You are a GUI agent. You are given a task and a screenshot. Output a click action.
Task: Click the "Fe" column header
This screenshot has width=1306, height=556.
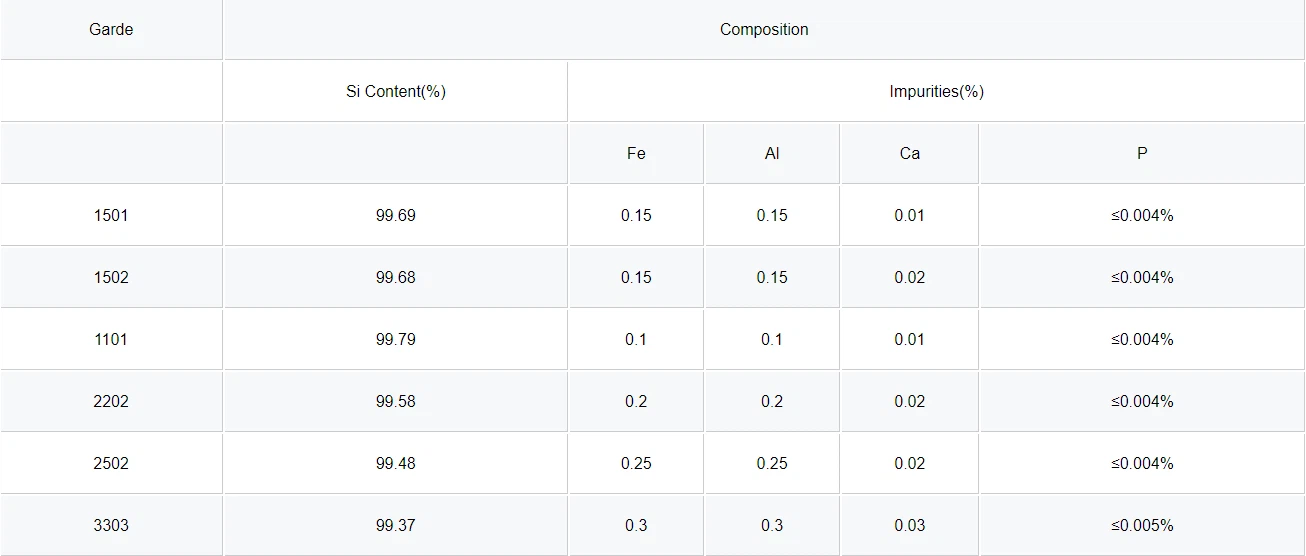click(x=636, y=154)
